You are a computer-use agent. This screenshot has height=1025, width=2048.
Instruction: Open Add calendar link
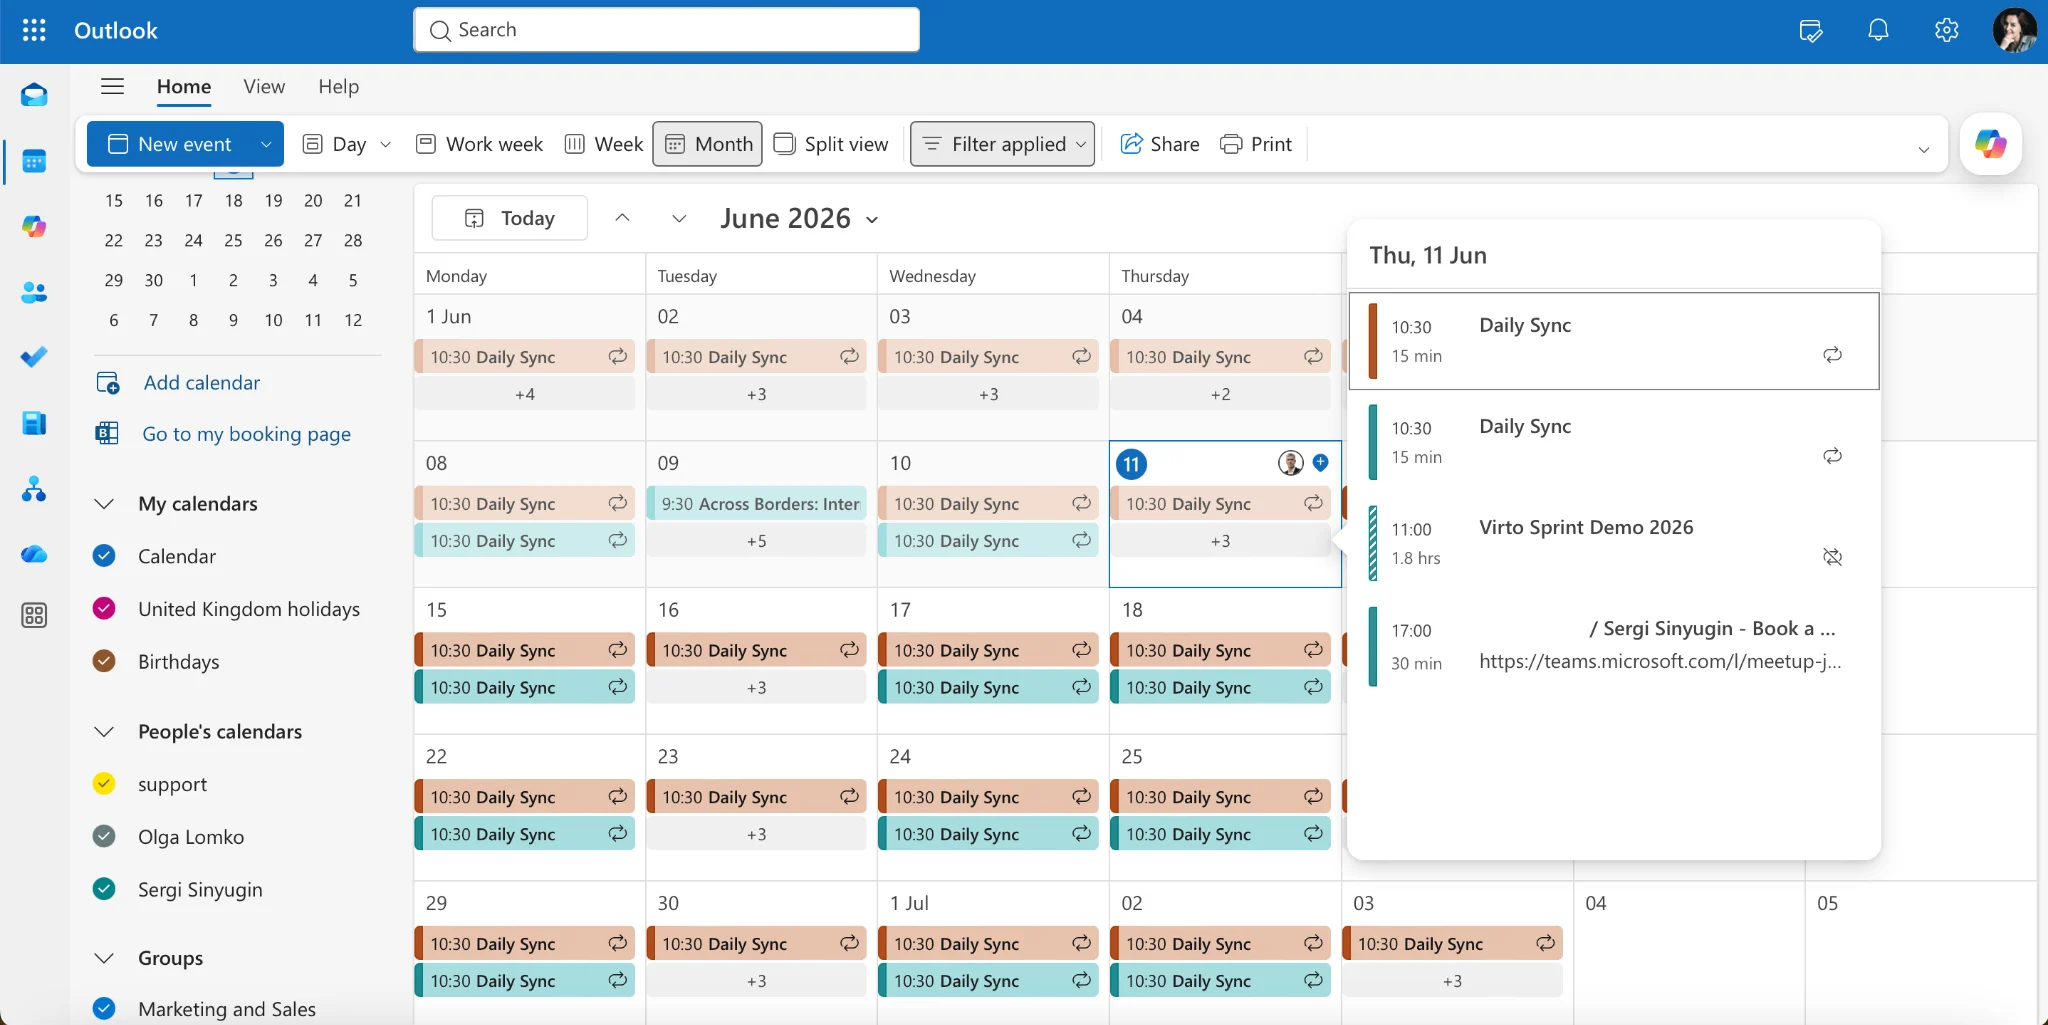[x=201, y=383]
